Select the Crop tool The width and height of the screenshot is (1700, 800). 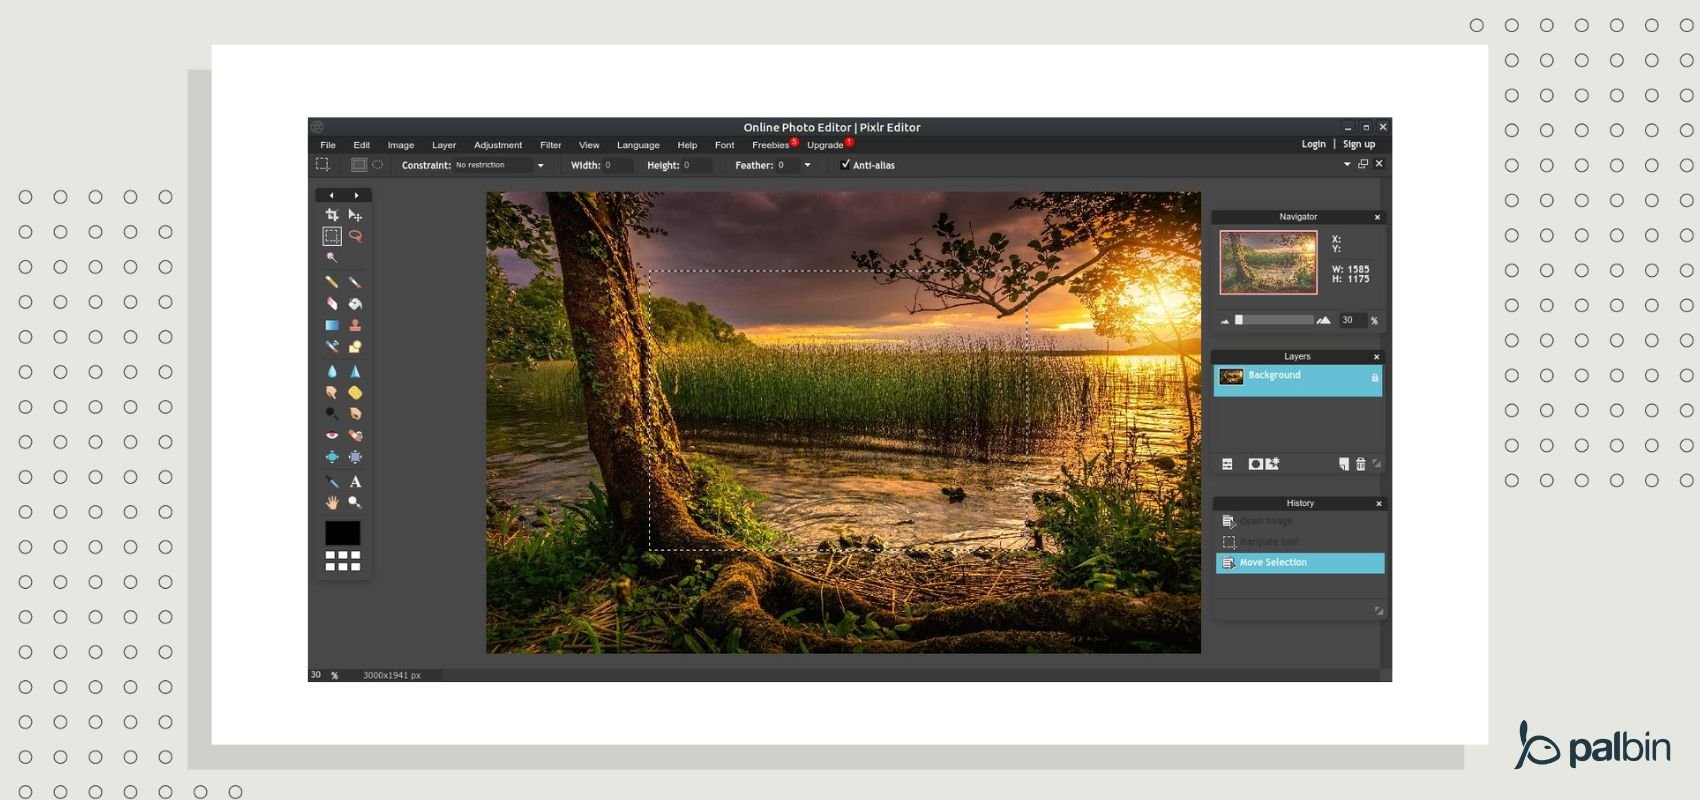click(x=332, y=215)
